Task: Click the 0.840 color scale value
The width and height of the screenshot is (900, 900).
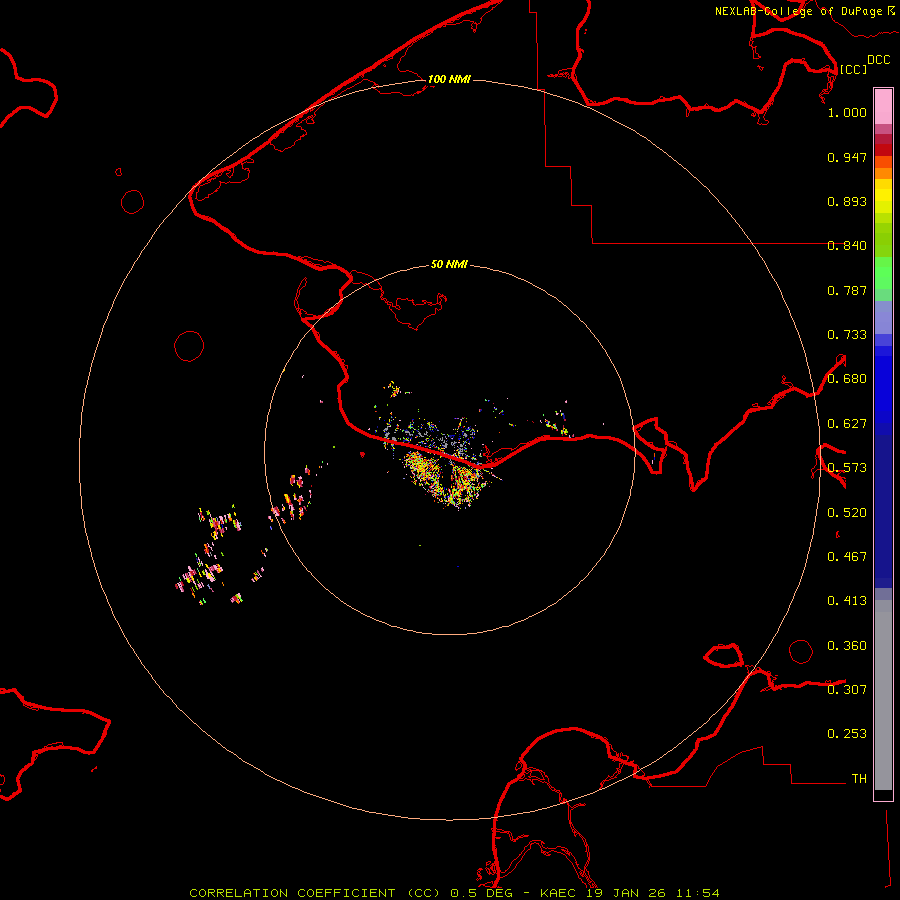Action: (x=847, y=246)
